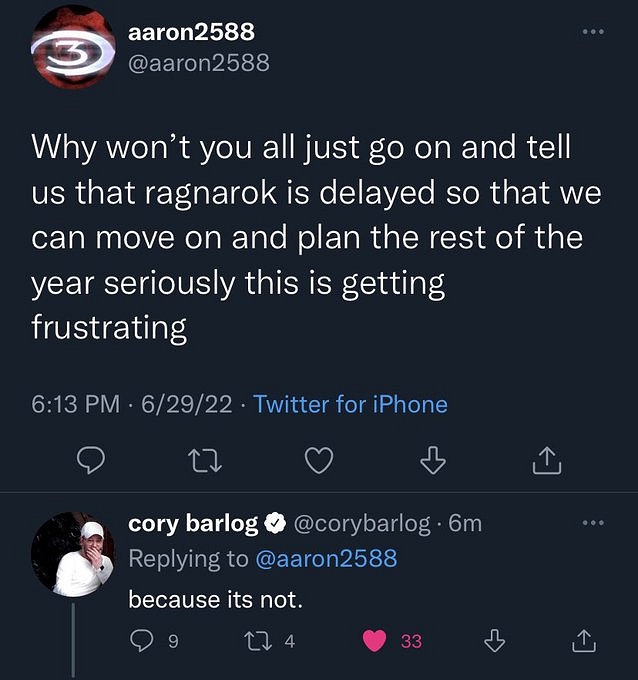Open more options for cory barlog's reply
638x680 pixels.
point(593,523)
